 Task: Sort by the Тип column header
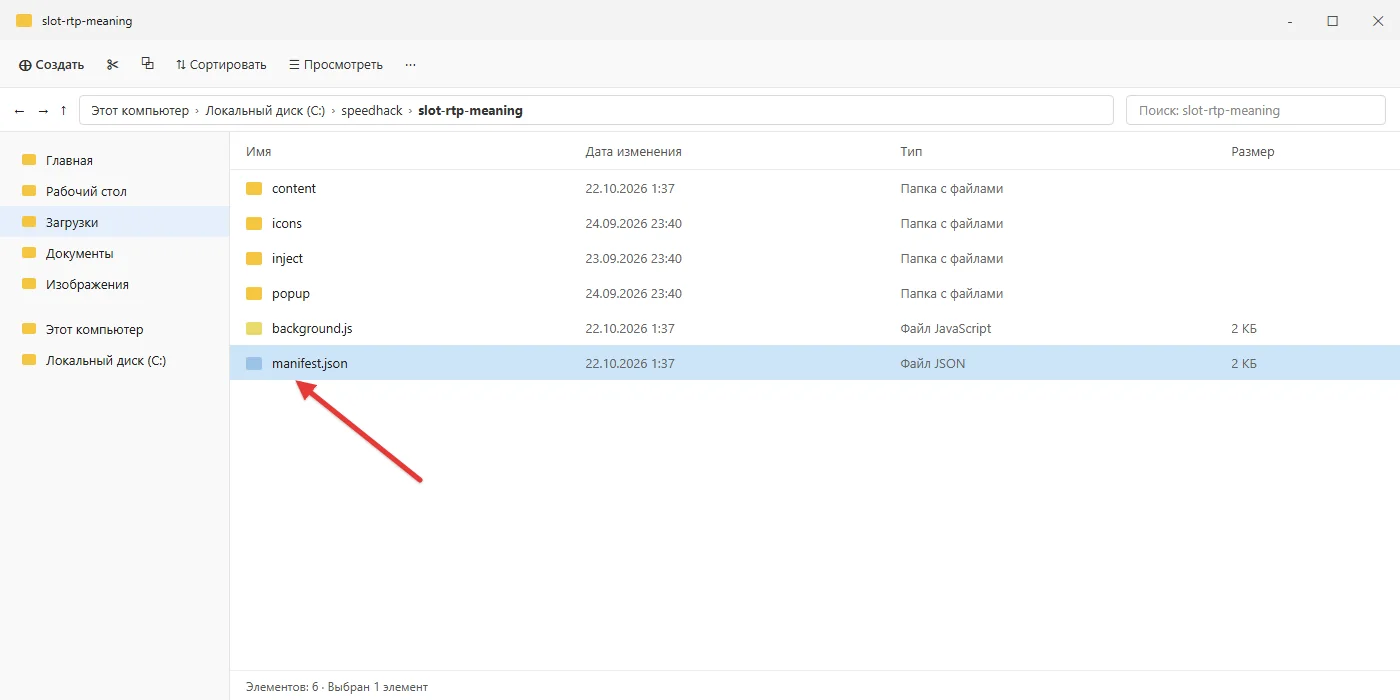pyautogui.click(x=911, y=152)
